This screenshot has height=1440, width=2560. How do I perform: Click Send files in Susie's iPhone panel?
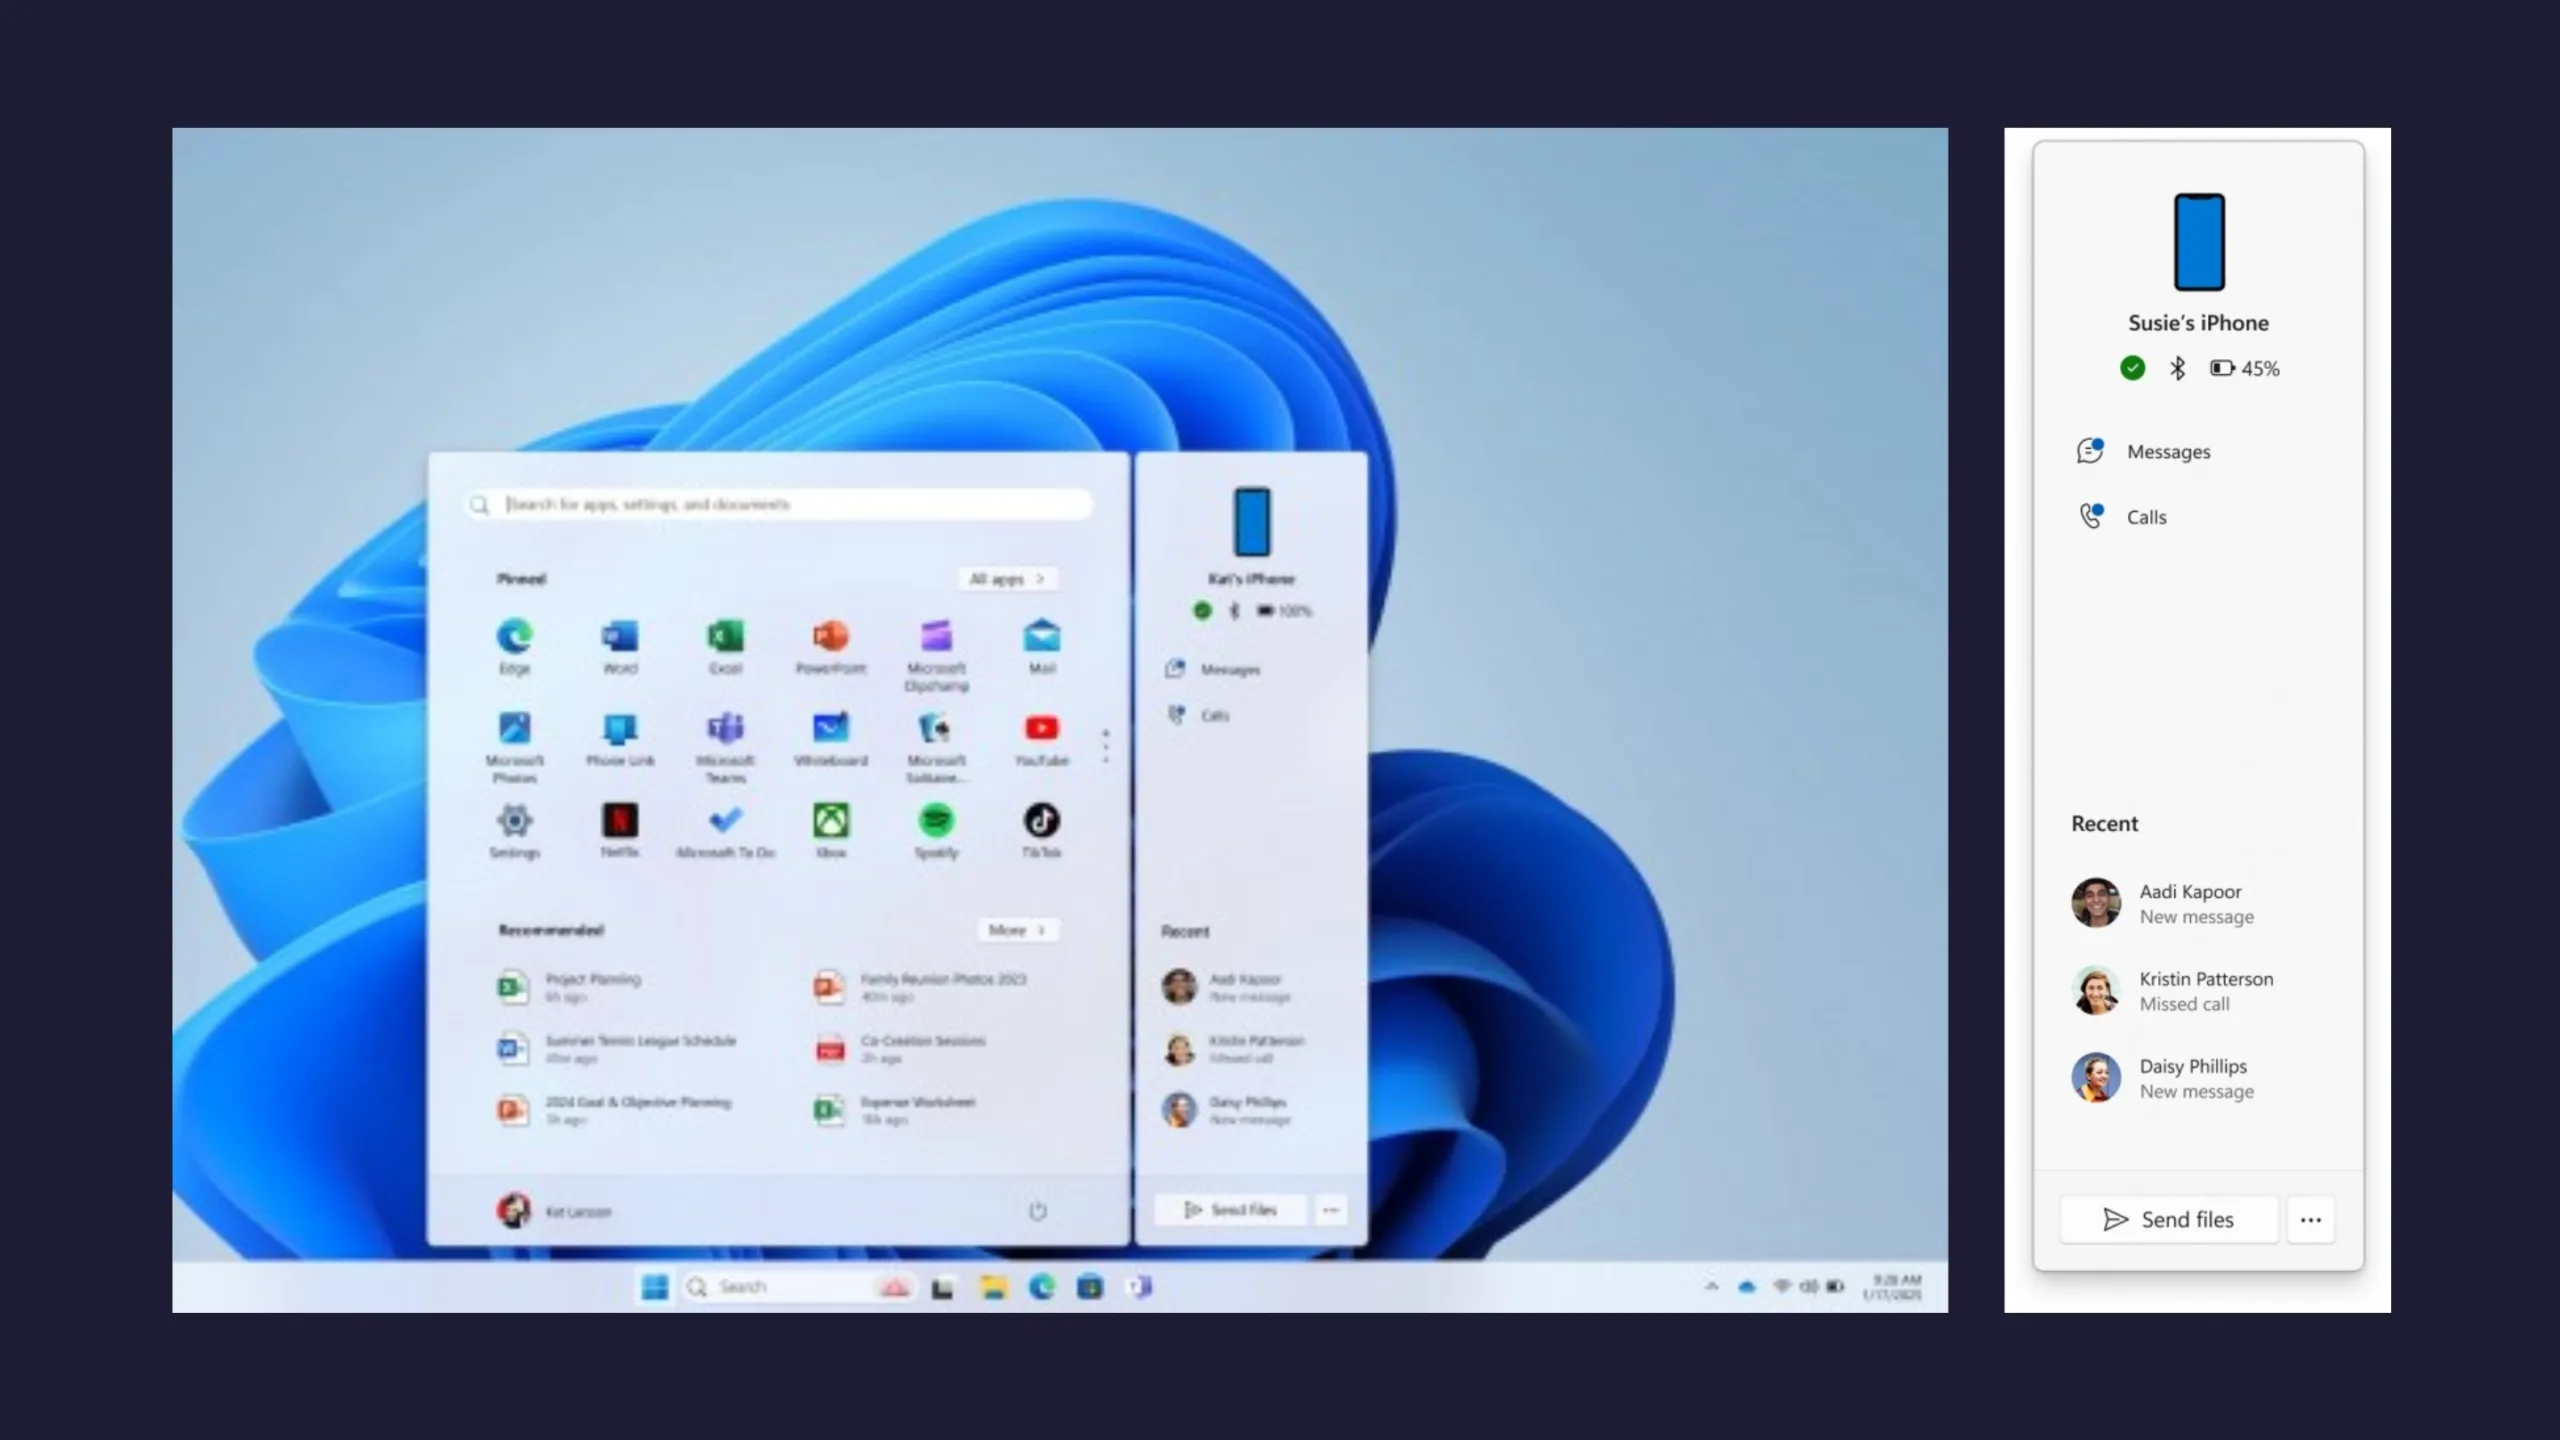(x=2168, y=1220)
